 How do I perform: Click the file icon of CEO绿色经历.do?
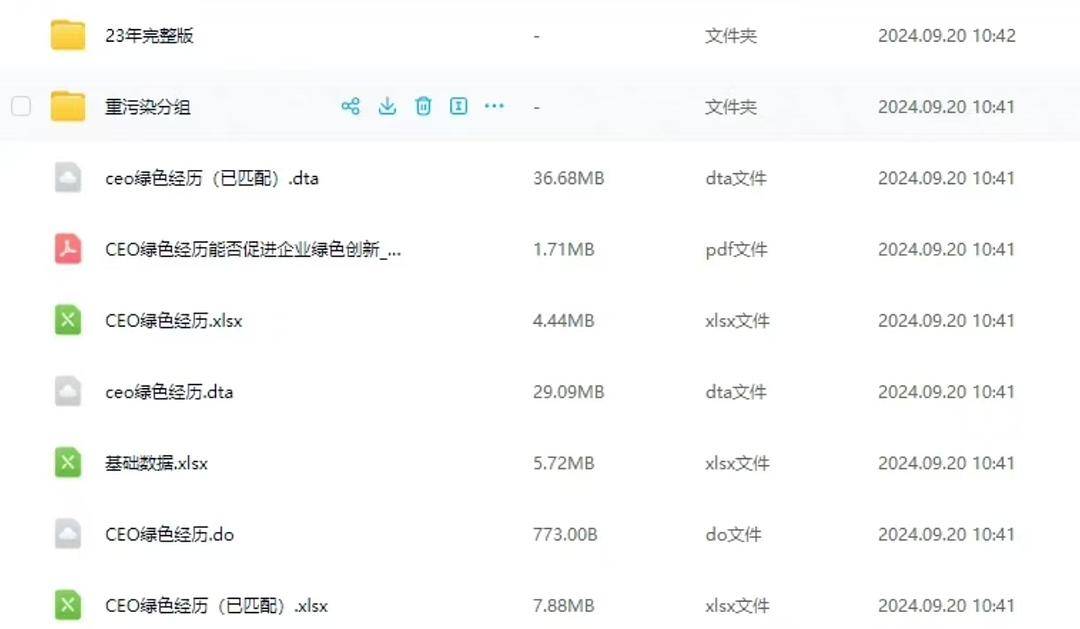67,534
